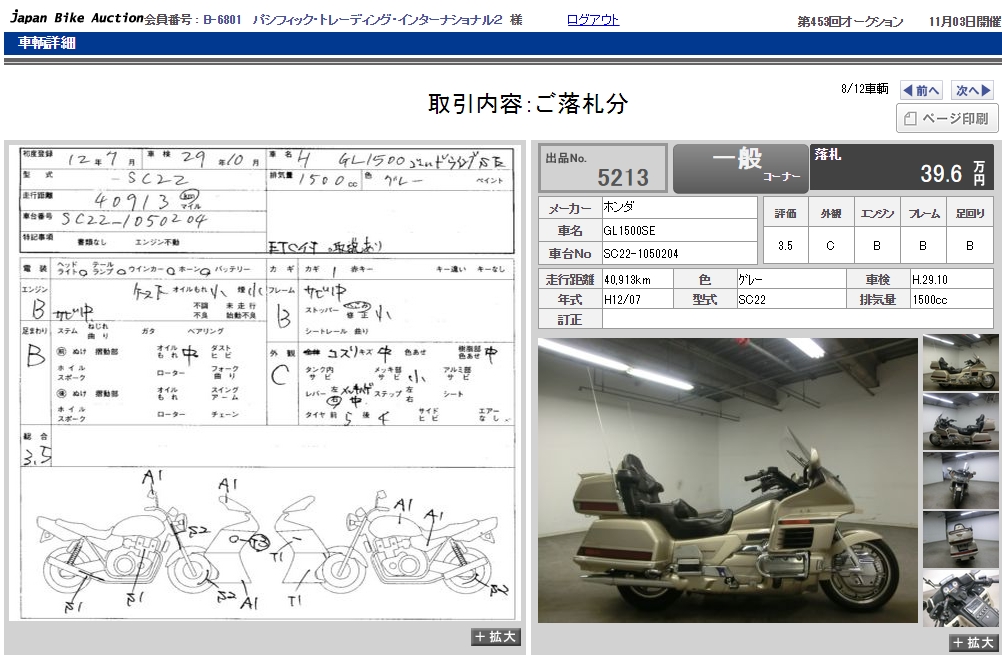
Task: Click the Japan Bike Auction logo
Action: tap(75, 19)
